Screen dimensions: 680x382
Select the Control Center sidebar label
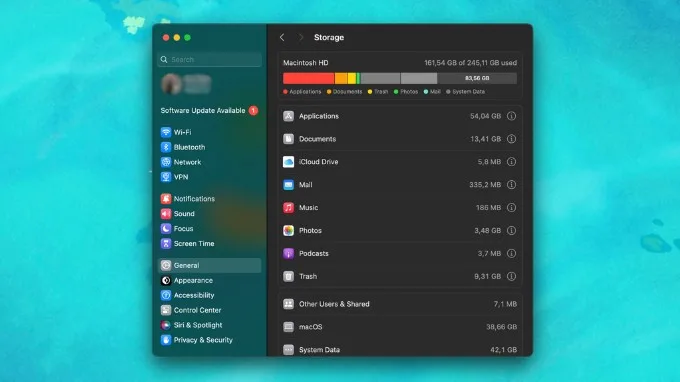(x=197, y=310)
